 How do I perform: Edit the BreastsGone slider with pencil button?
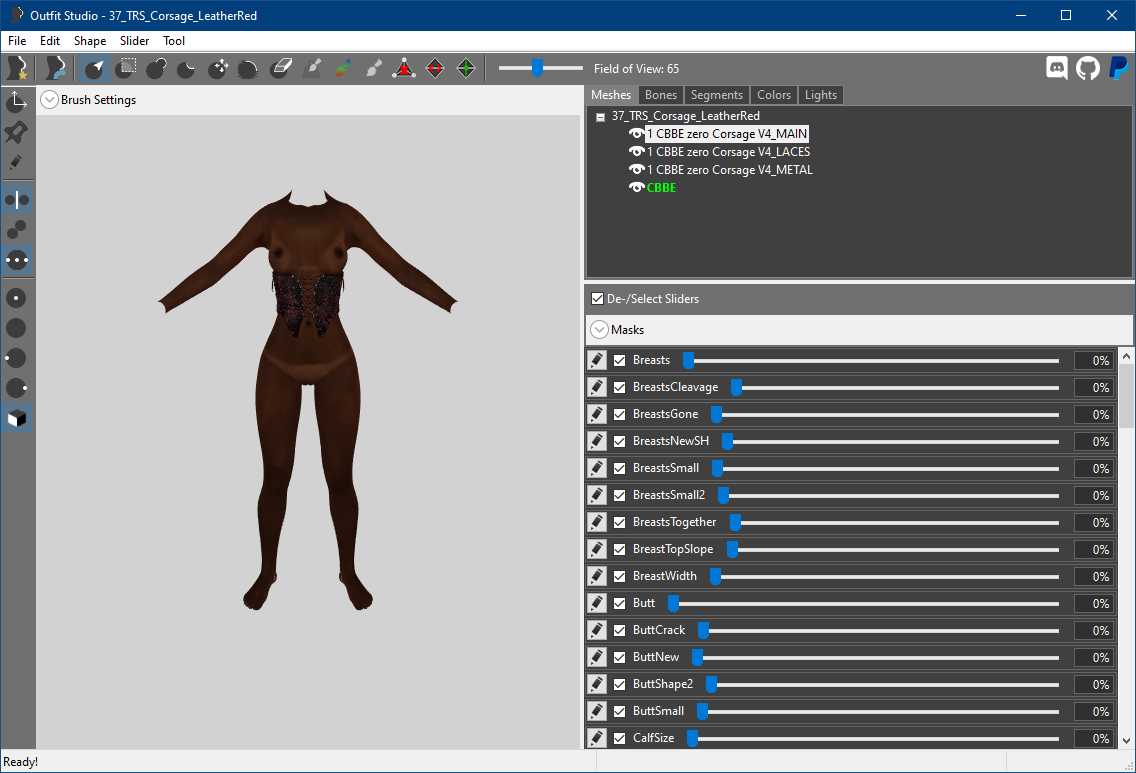point(596,414)
